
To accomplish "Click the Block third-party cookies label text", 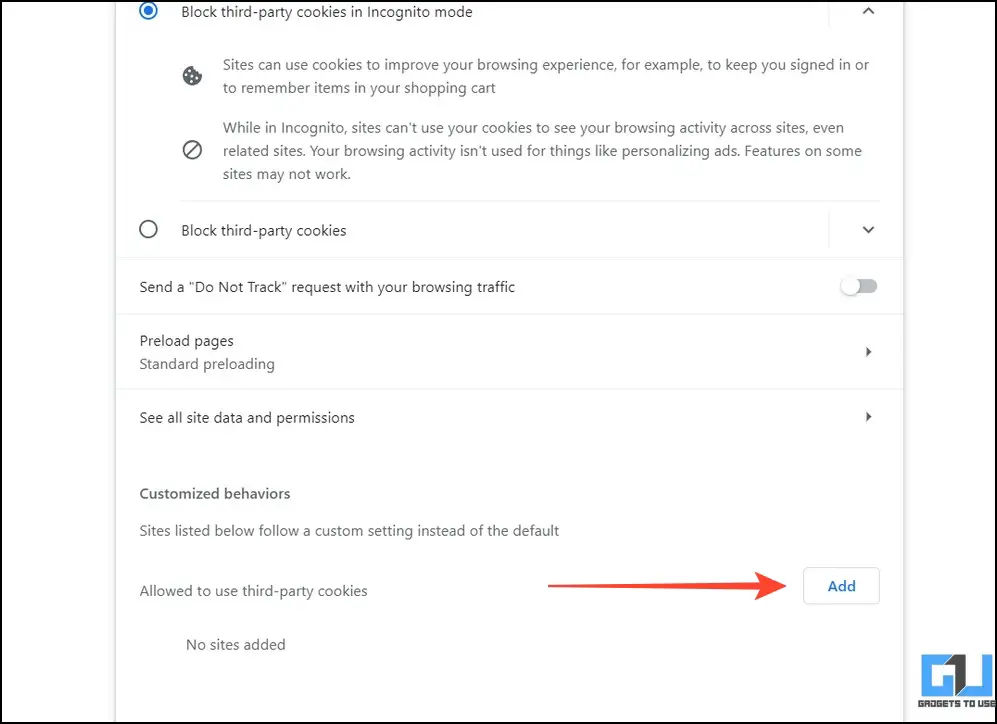I will click(264, 230).
